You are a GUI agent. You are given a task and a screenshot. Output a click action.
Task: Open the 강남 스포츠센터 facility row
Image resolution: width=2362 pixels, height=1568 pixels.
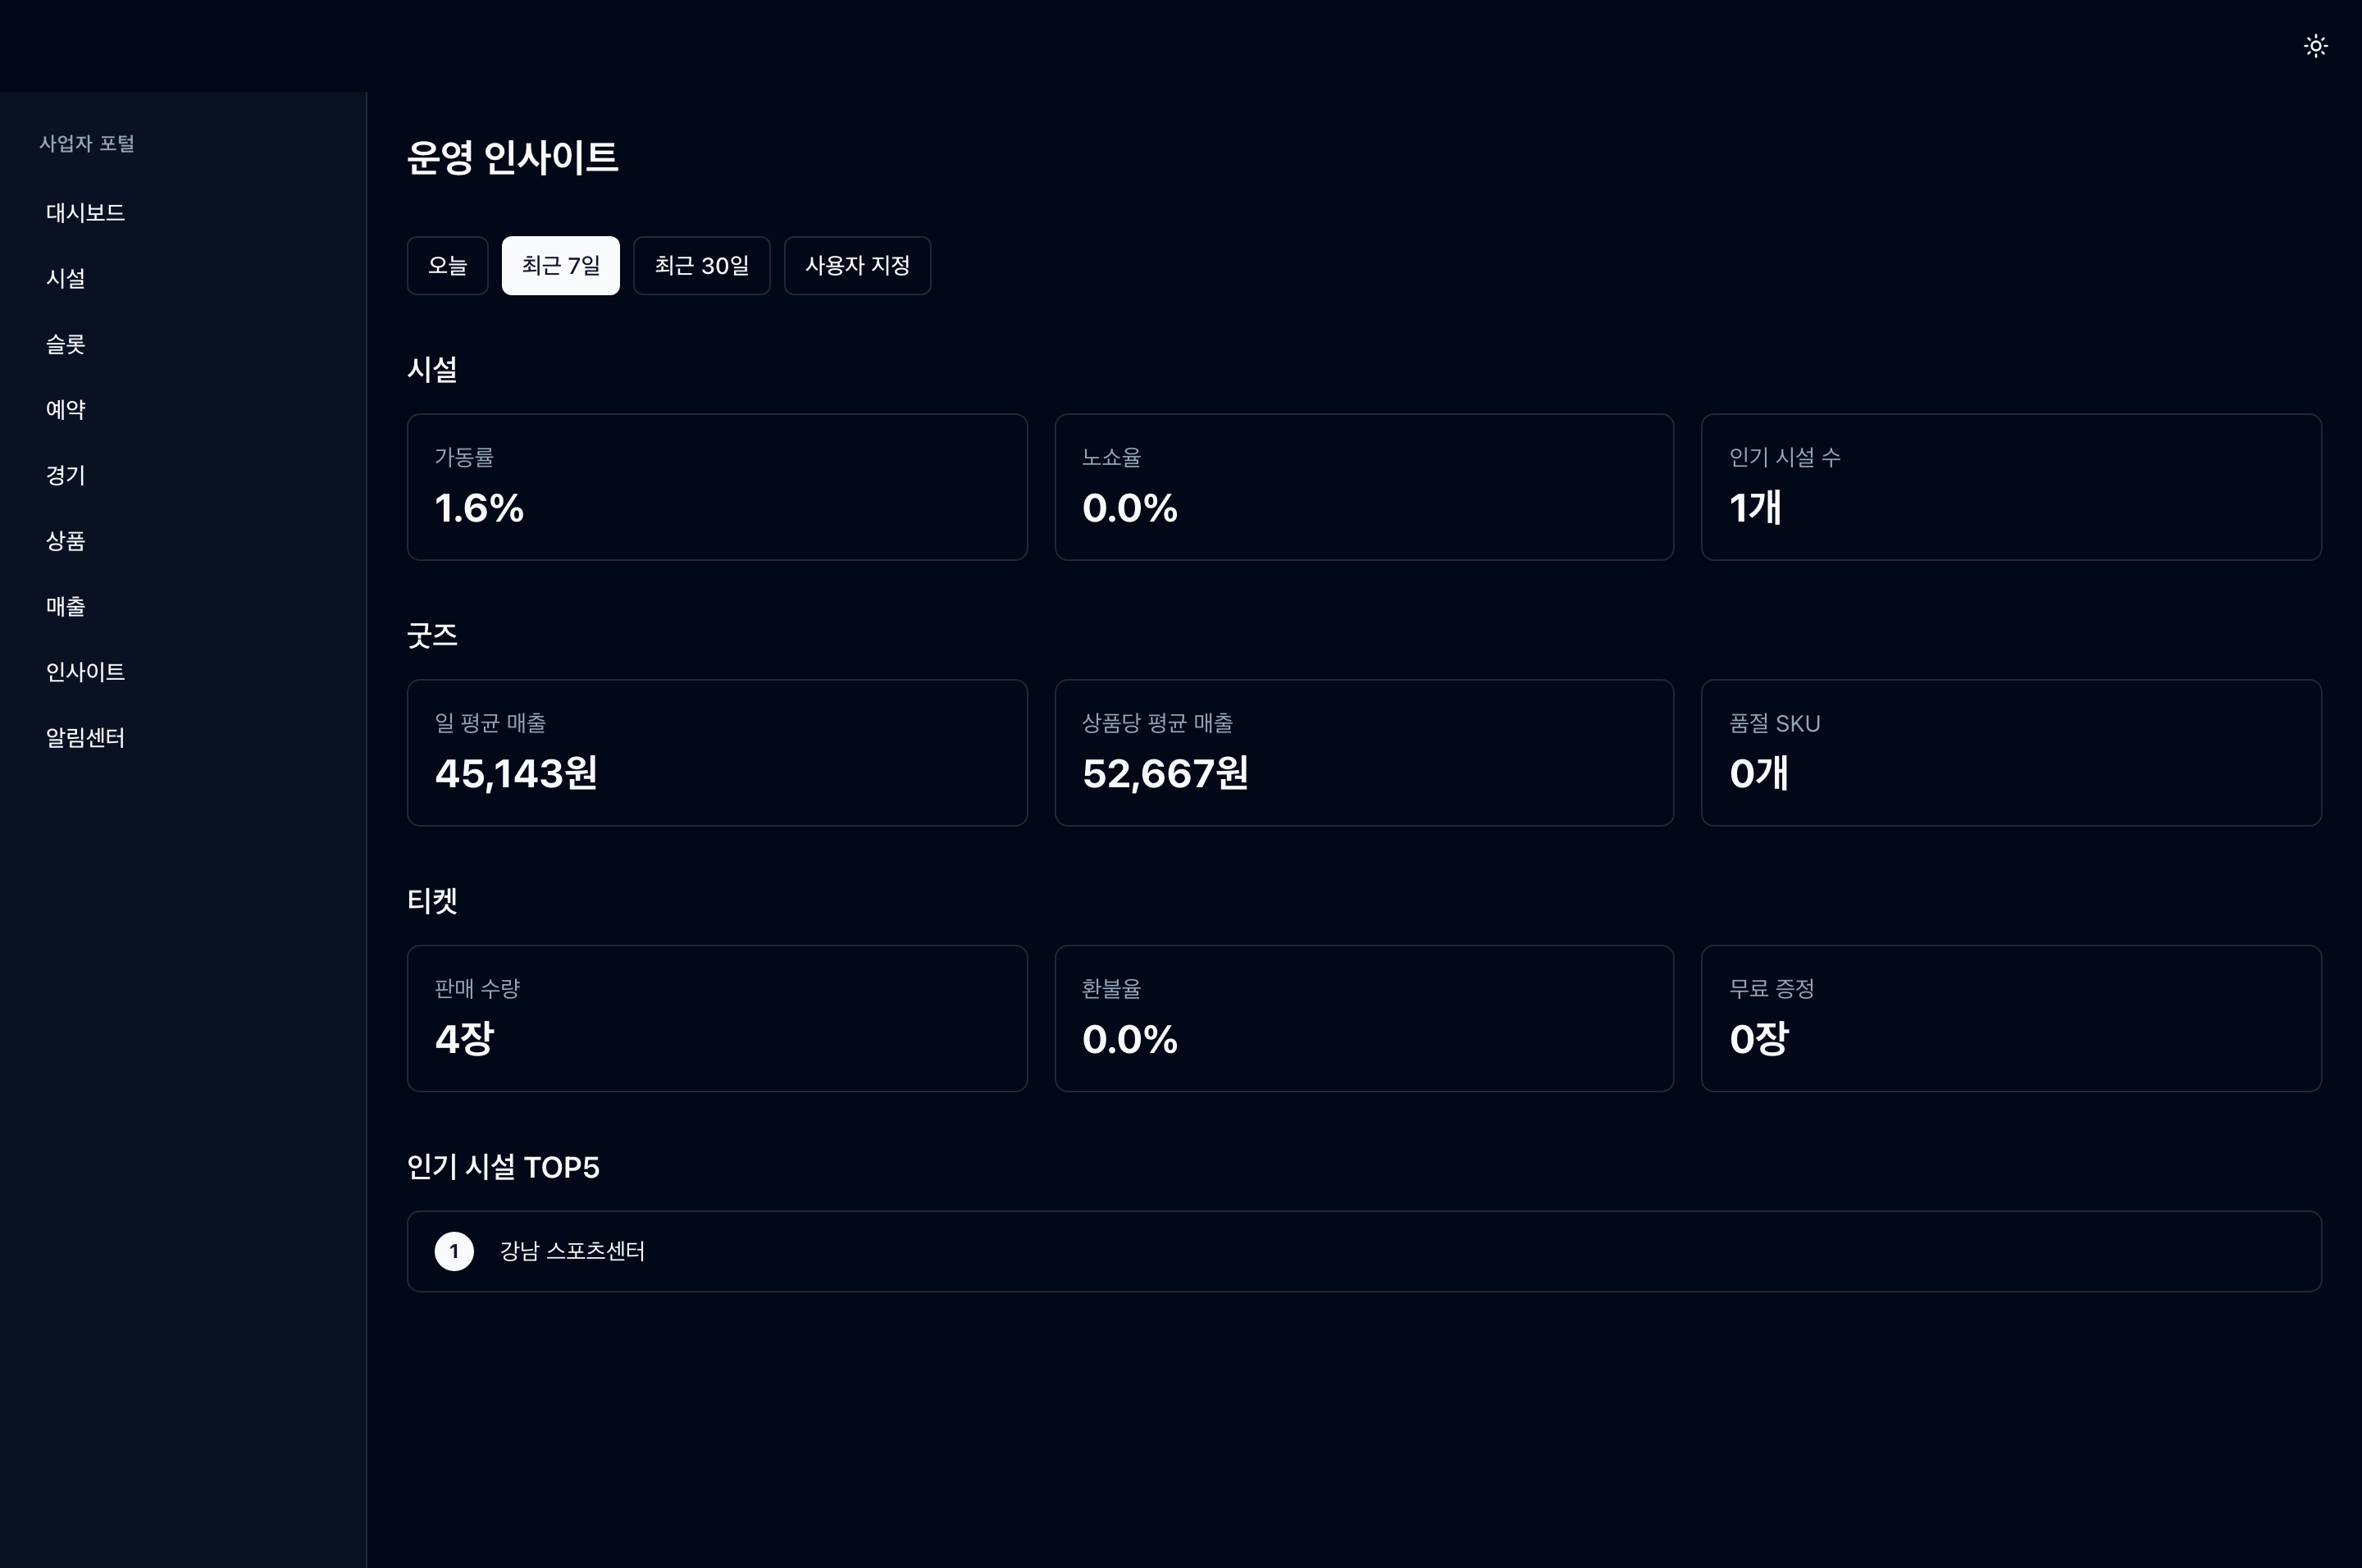pos(1364,1251)
